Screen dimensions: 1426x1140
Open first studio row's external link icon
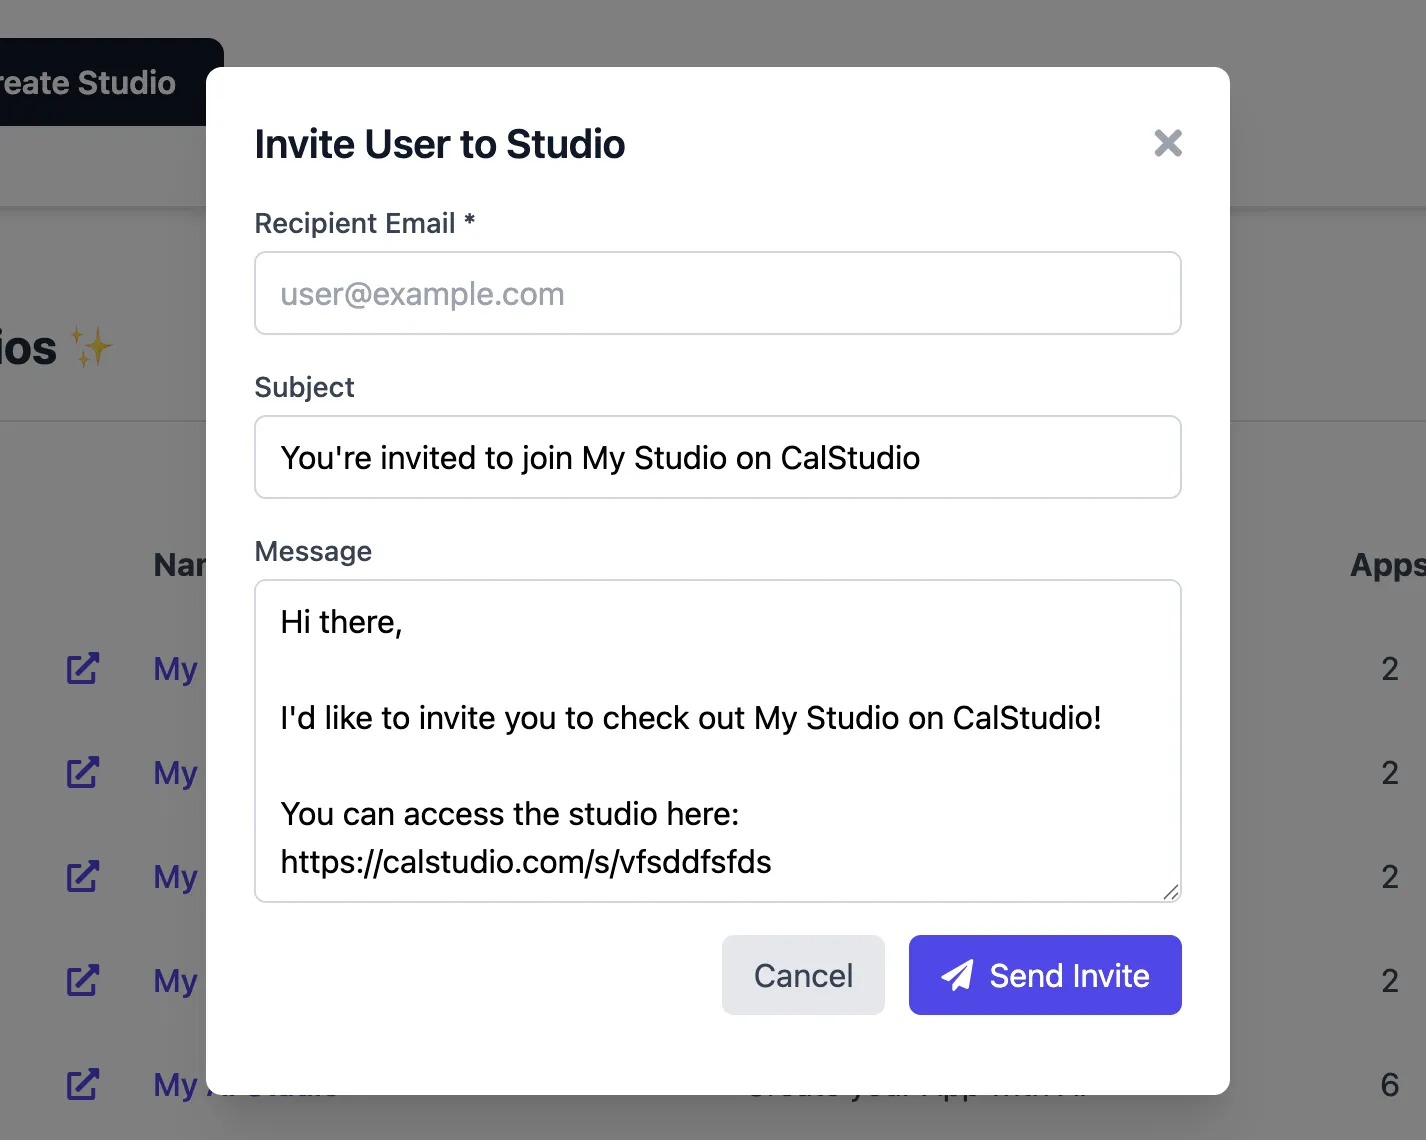(x=83, y=668)
